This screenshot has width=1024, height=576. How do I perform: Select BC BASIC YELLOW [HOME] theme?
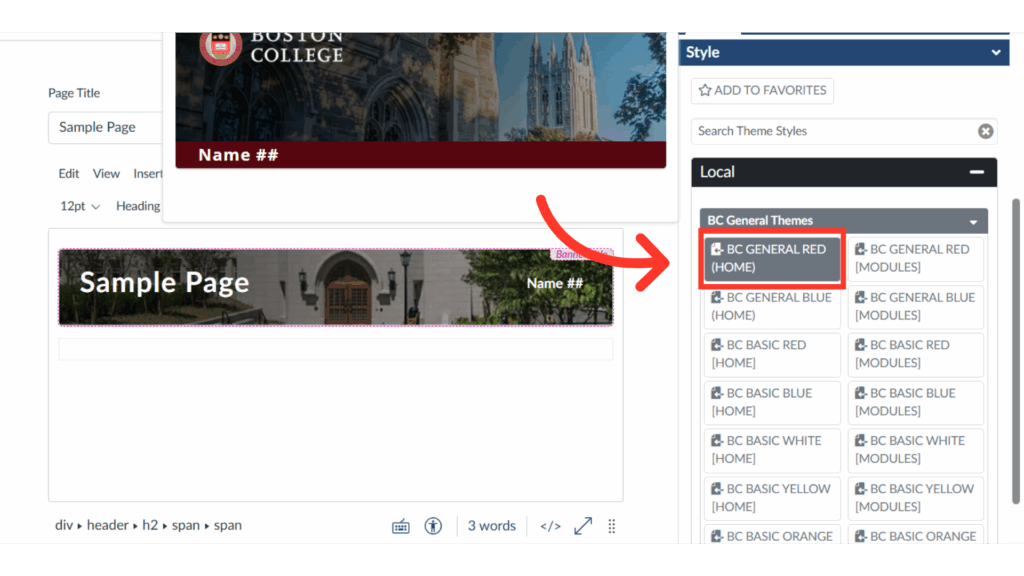pos(772,498)
